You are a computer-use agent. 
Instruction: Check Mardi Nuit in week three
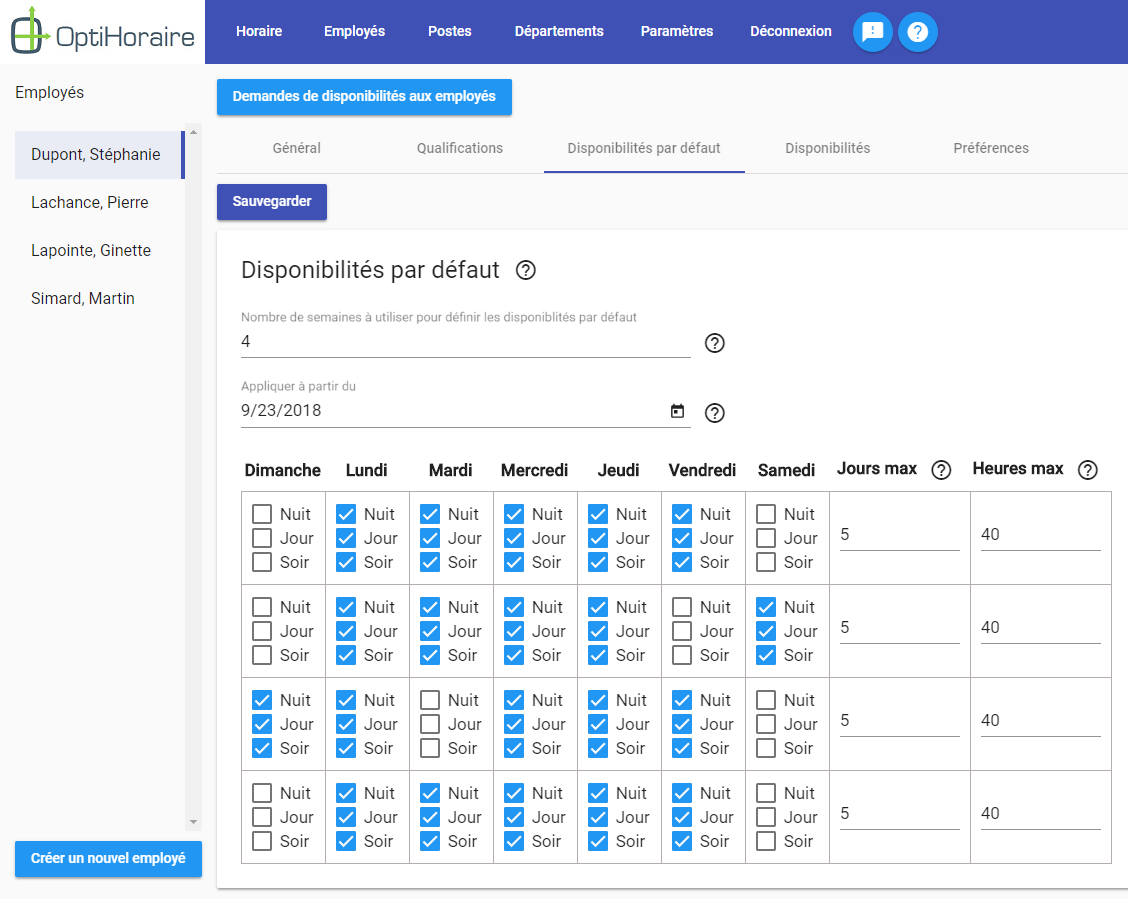[430, 700]
